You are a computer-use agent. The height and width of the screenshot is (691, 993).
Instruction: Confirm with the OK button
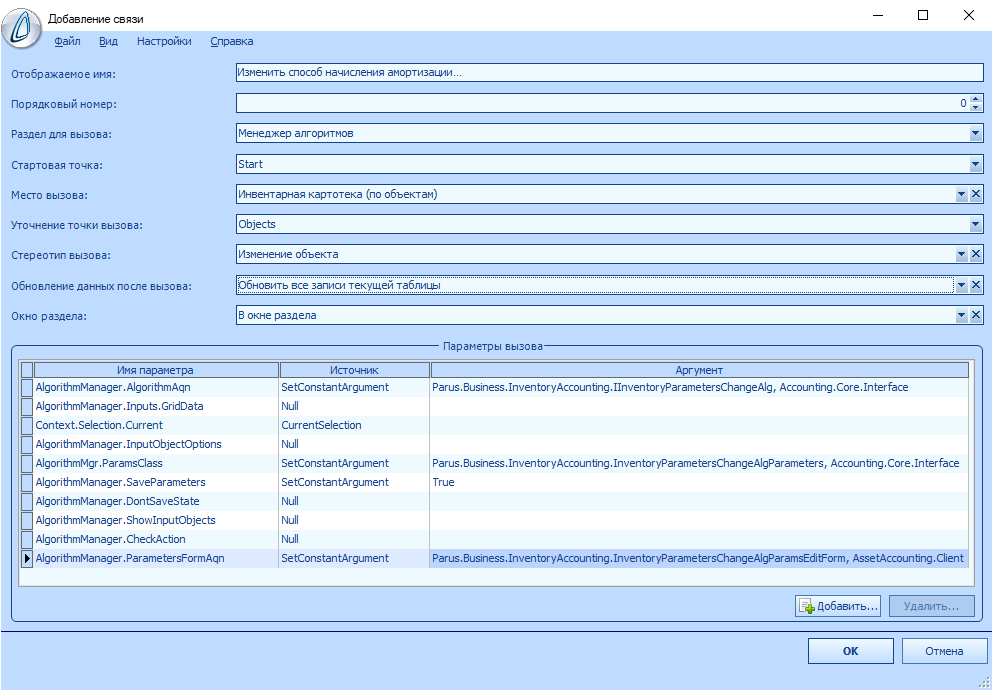tap(851, 650)
